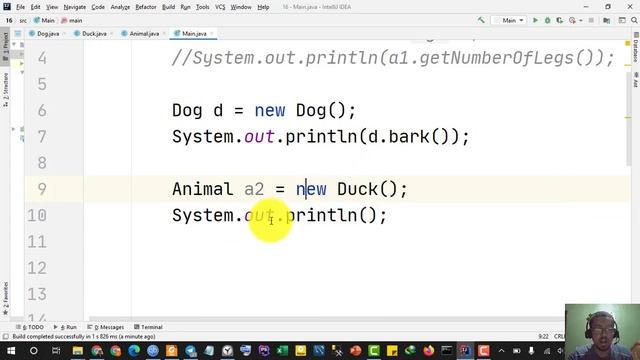640x360 pixels.
Task: Open the File menu
Action: coord(20,7)
